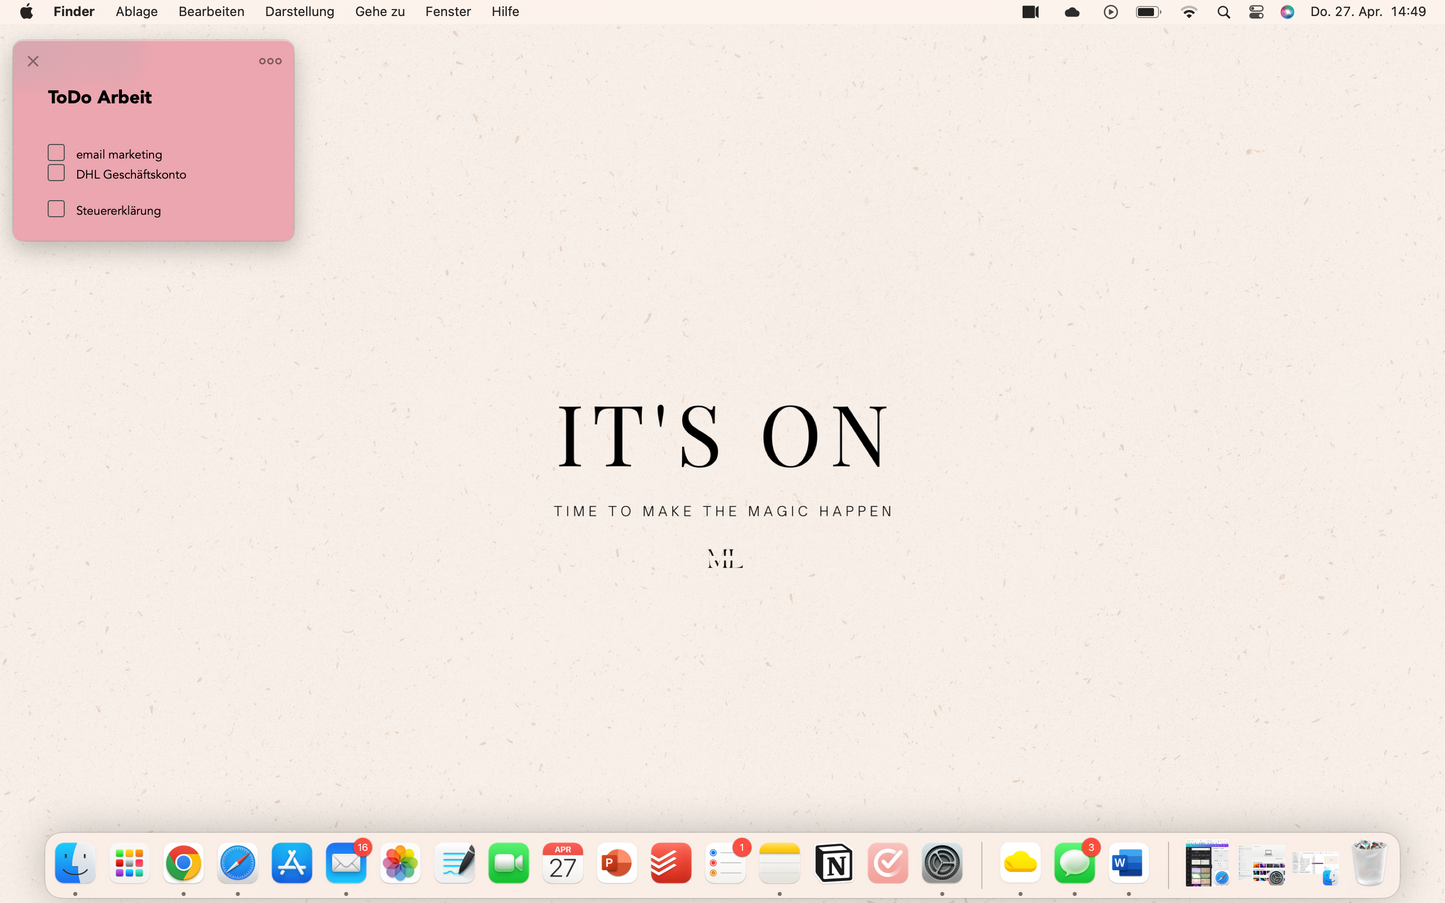1445x903 pixels.
Task: Launch Notion from the dock
Action: click(x=833, y=863)
